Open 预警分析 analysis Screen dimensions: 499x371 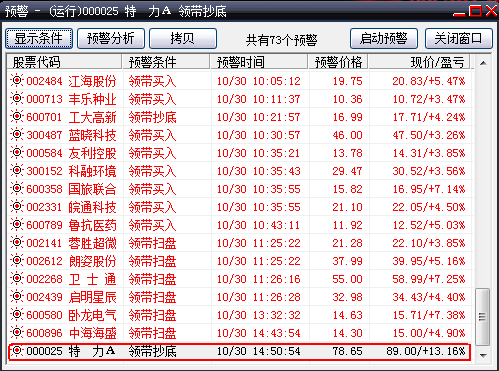point(111,39)
